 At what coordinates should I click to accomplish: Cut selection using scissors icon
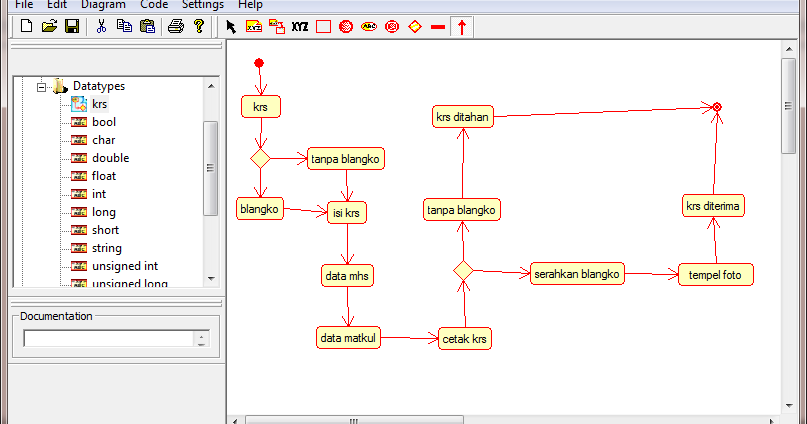point(101,26)
